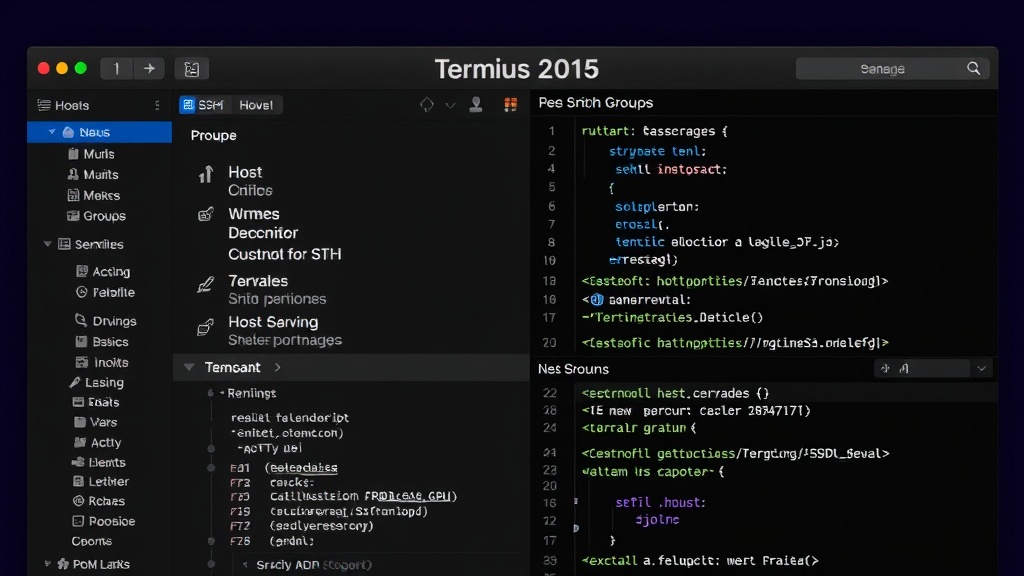Click the home outline icon
The height and width of the screenshot is (576, 1024).
(426, 104)
